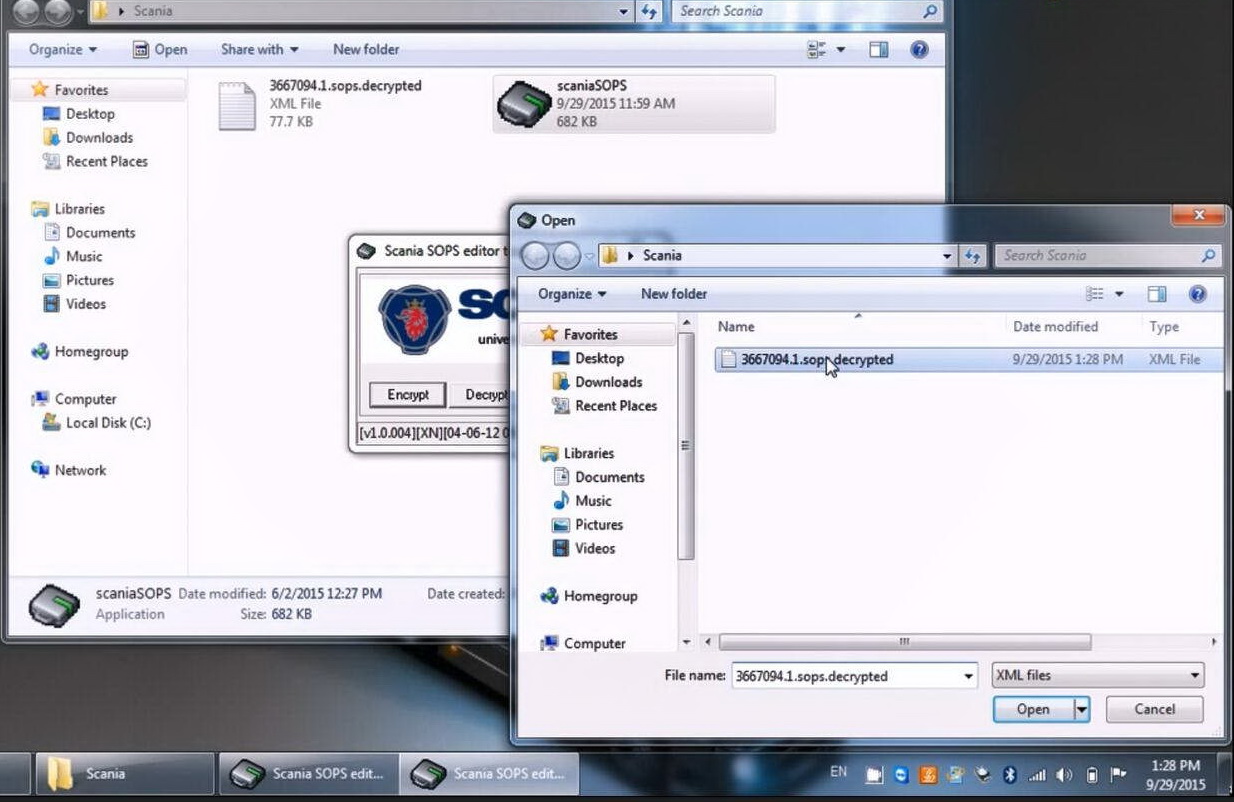Click the orange icon in the system tray
1234x802 pixels.
point(928,774)
